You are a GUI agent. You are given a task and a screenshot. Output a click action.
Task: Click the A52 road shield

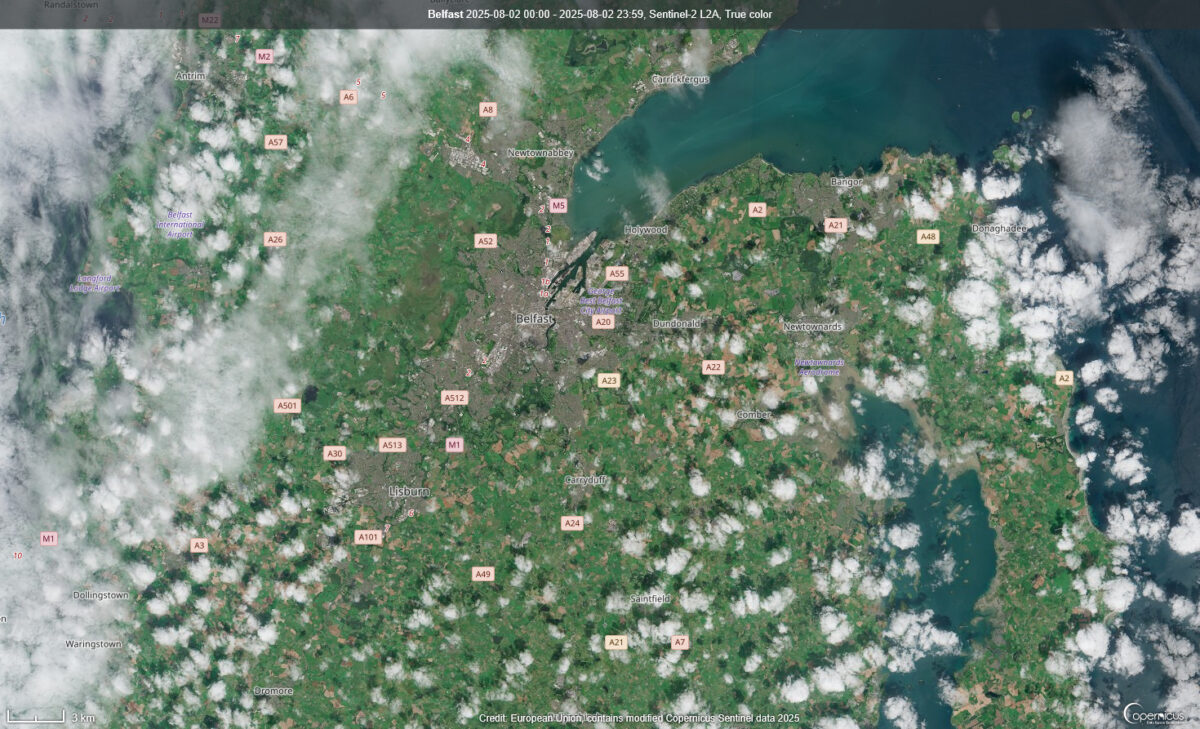[x=485, y=241]
